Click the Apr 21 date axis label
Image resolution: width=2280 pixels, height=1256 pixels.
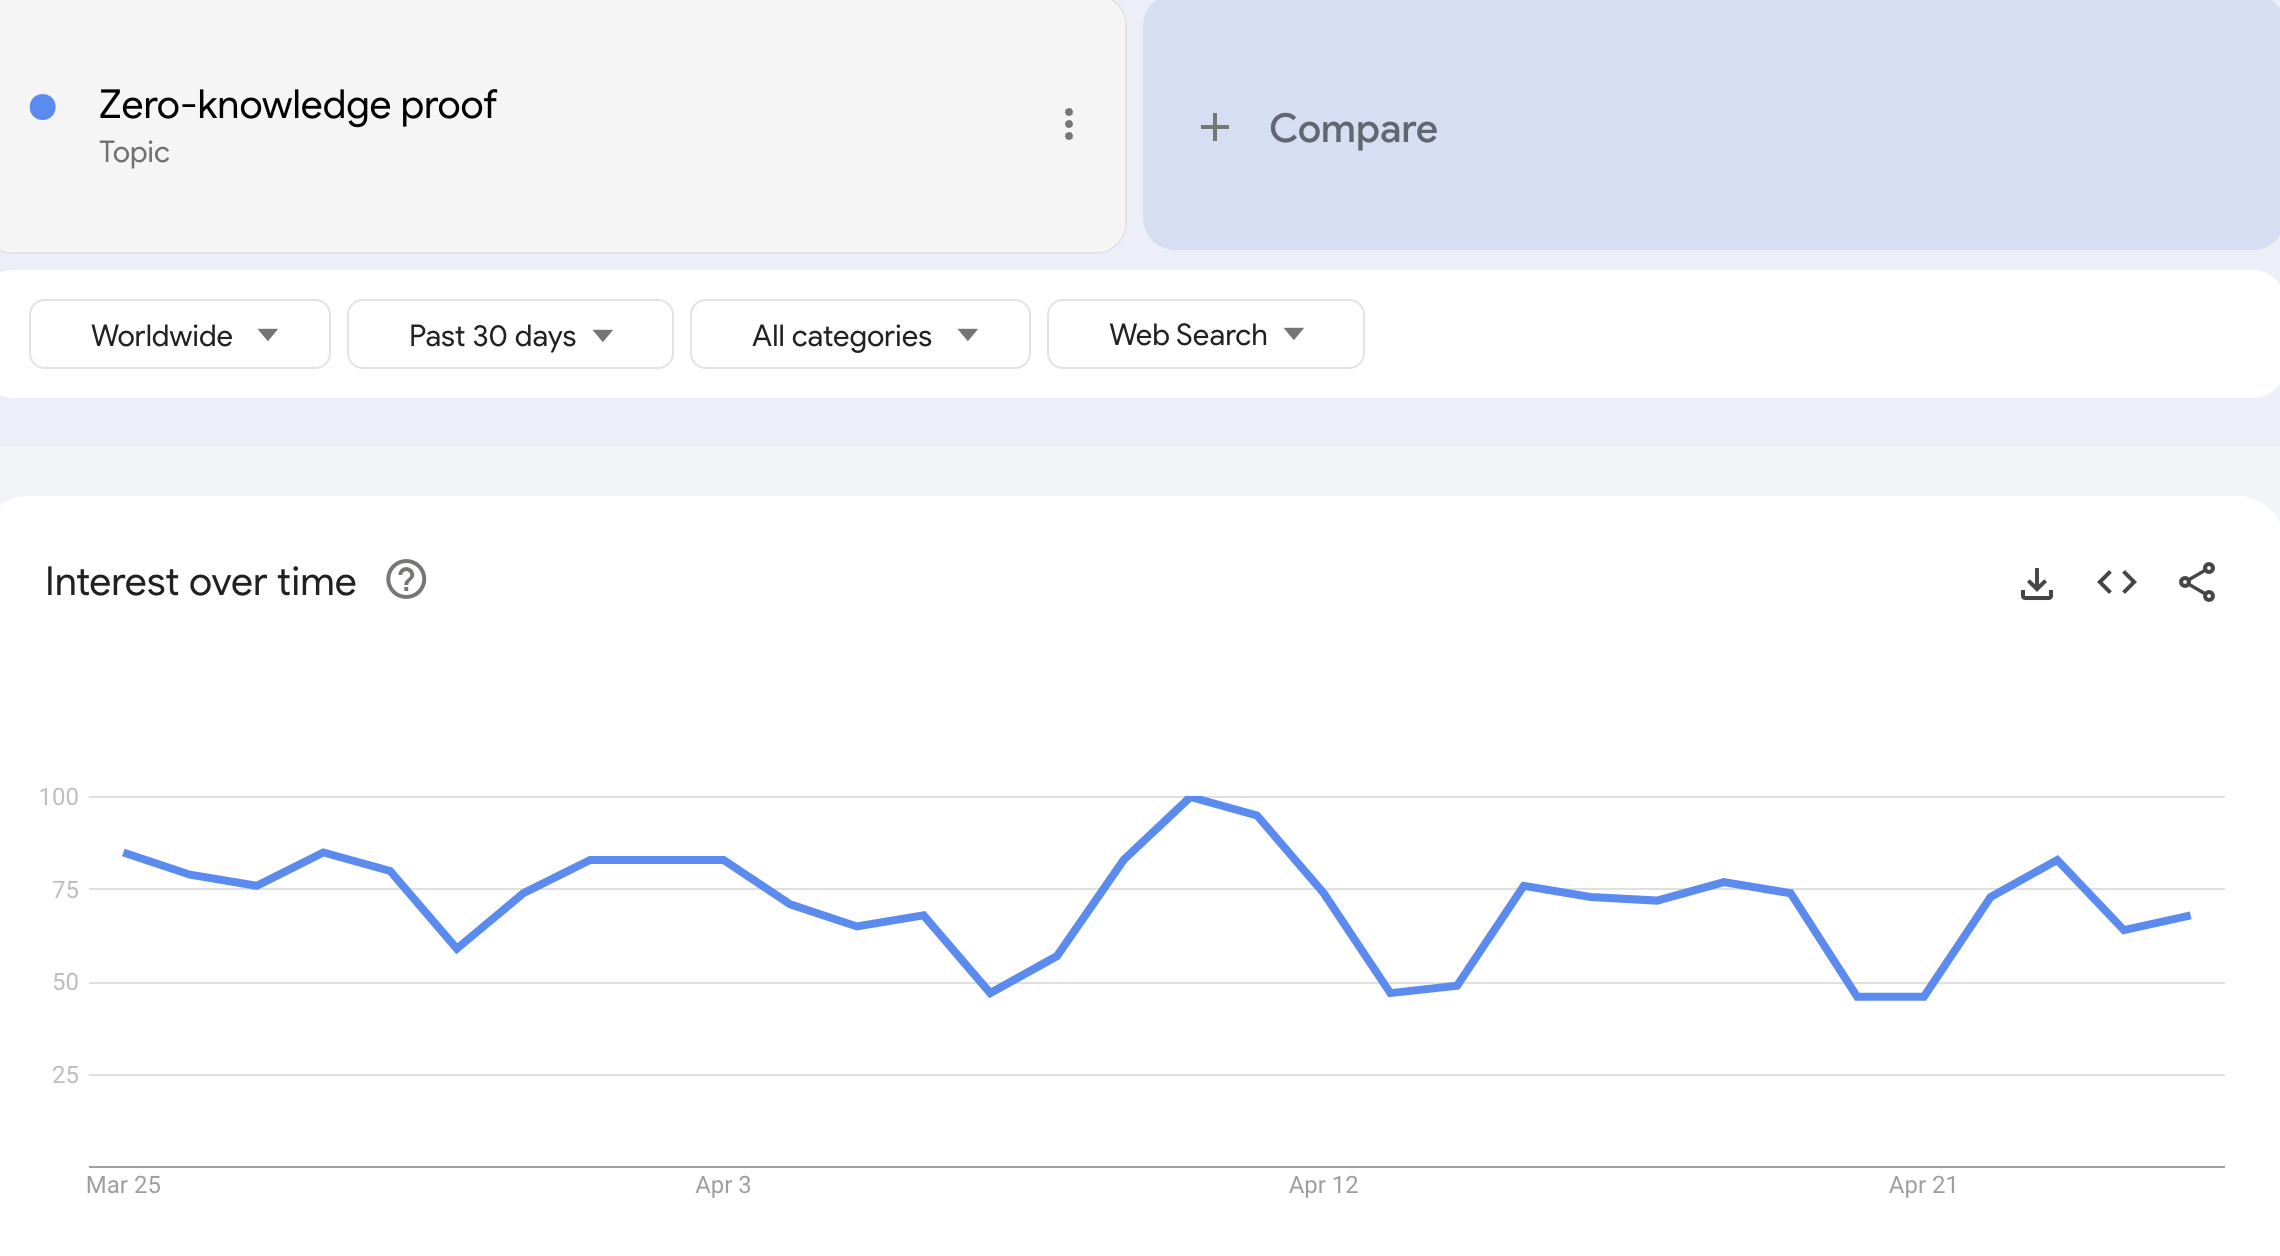coord(1922,1185)
